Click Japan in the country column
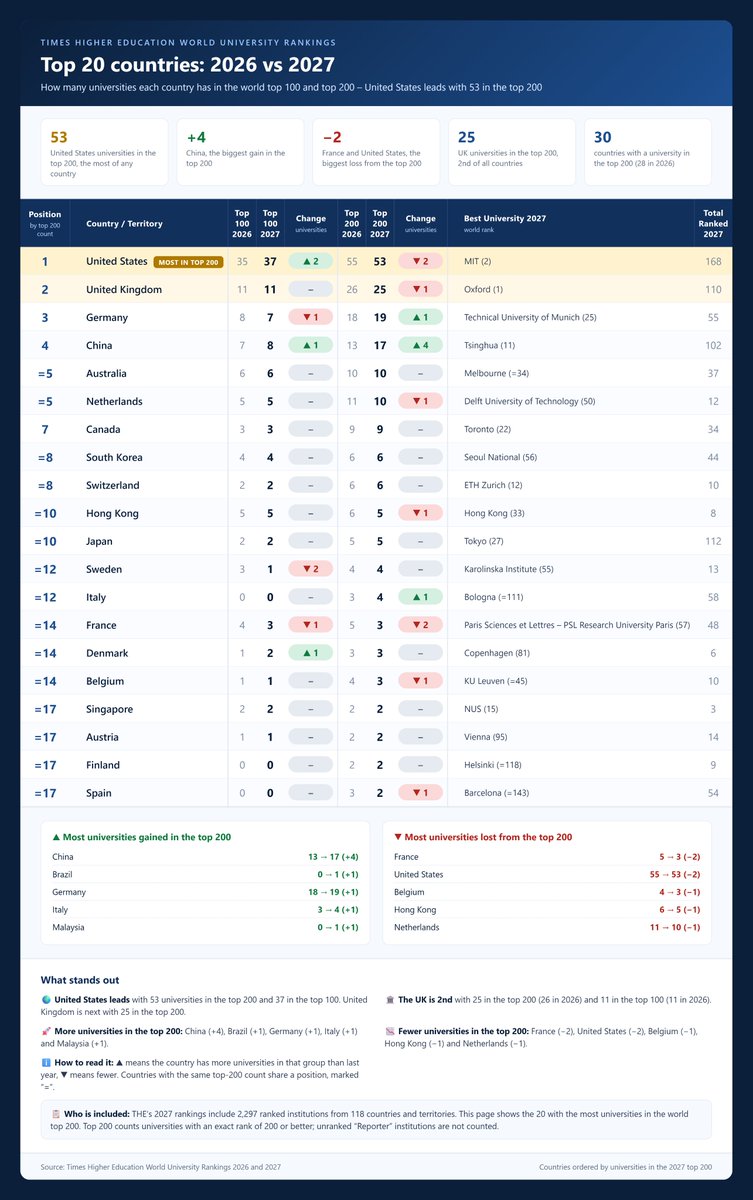Image resolution: width=753 pixels, height=1200 pixels. [100, 541]
